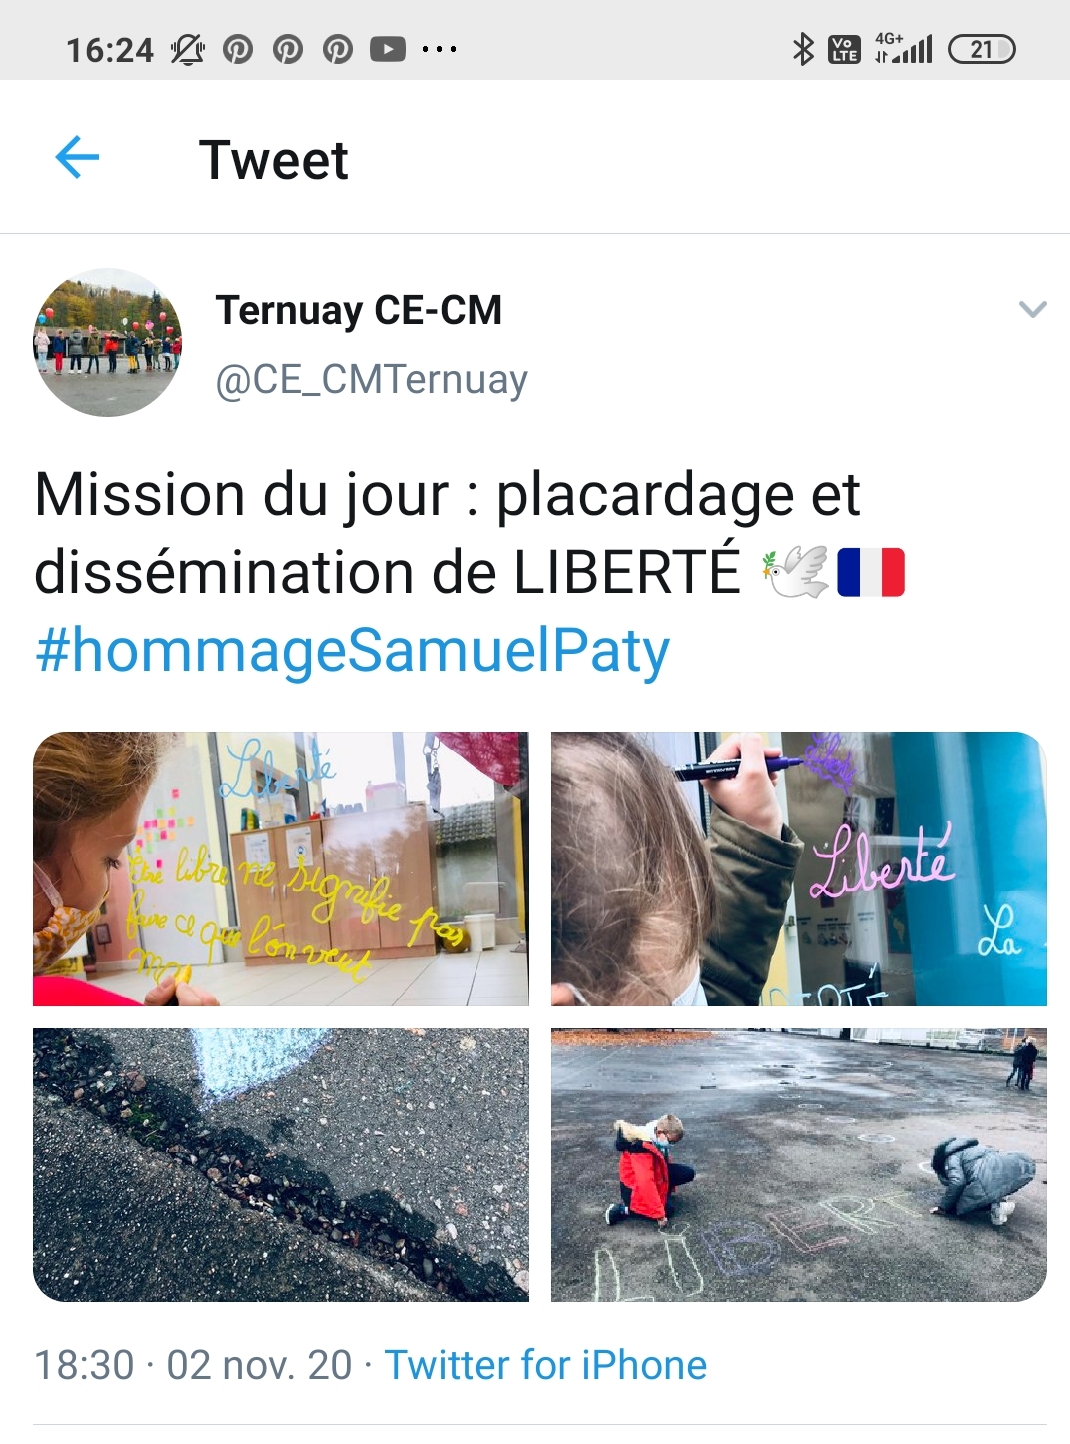Tap the 18:30 · 02 nov. 20 timestamp

(x=193, y=1365)
